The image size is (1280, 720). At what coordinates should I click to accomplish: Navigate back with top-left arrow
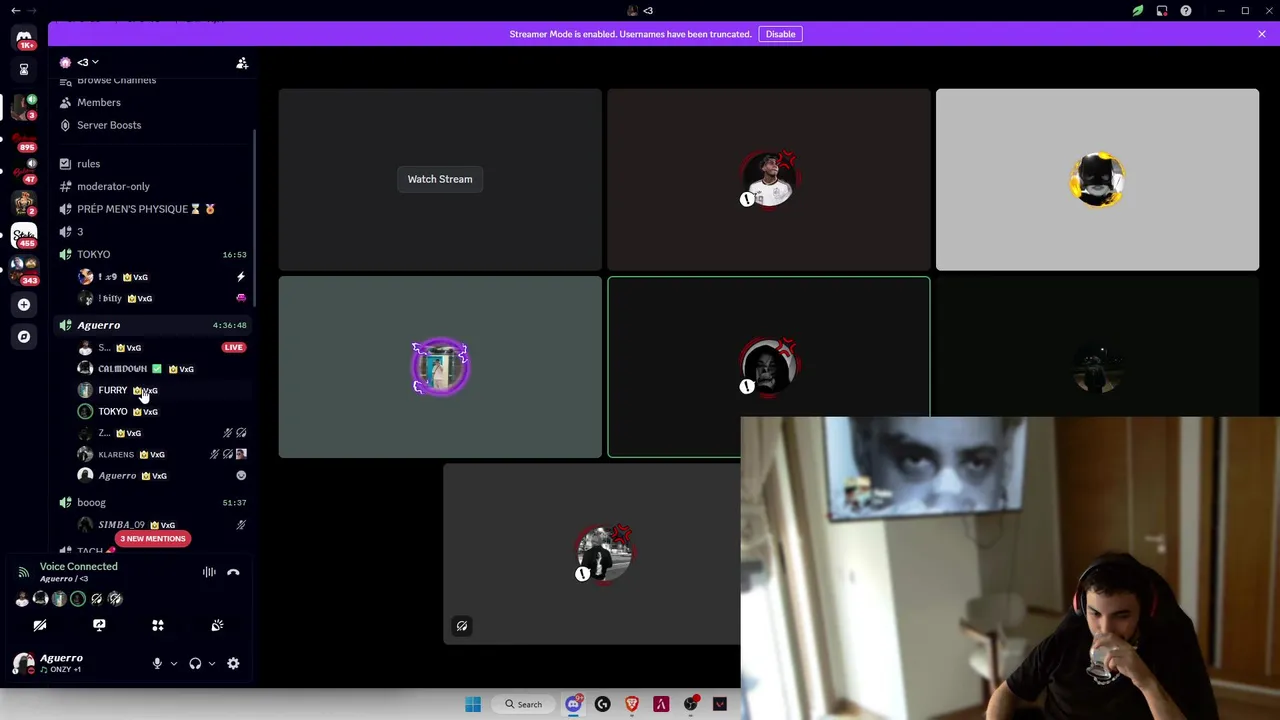tap(16, 10)
